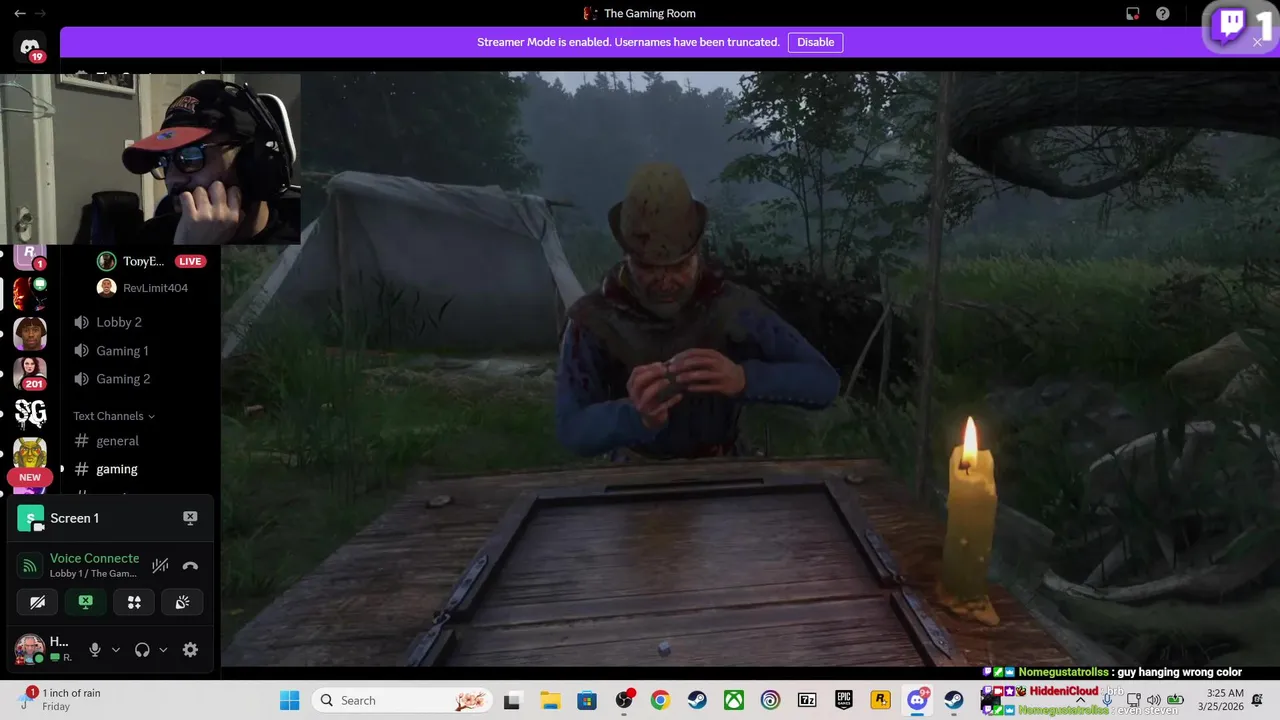Open Epic Games Launcher on taskbar
Image resolution: width=1280 pixels, height=720 pixels.
pyautogui.click(x=844, y=700)
